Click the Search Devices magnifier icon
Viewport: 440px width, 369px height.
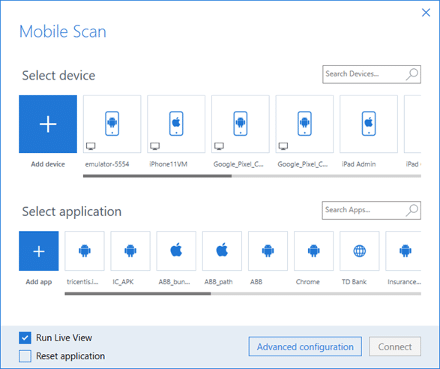(x=412, y=74)
